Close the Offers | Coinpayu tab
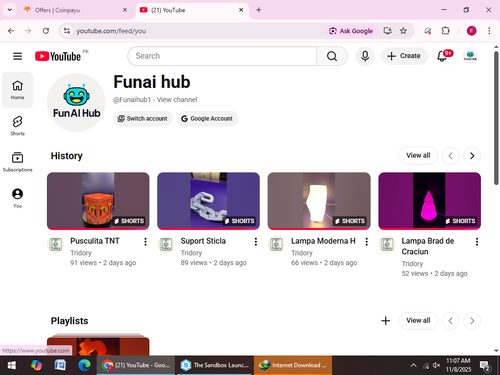Screen dimensions: 500x375 tap(125, 10)
